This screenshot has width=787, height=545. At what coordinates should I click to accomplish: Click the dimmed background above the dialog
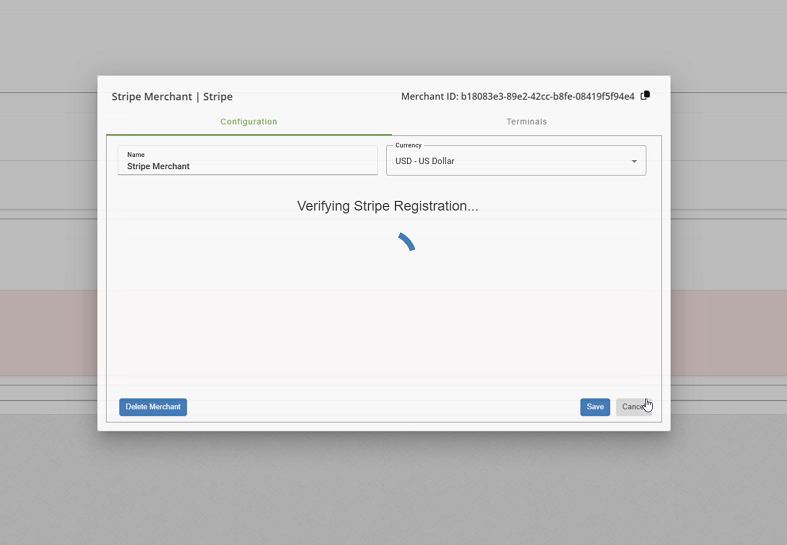click(393, 35)
